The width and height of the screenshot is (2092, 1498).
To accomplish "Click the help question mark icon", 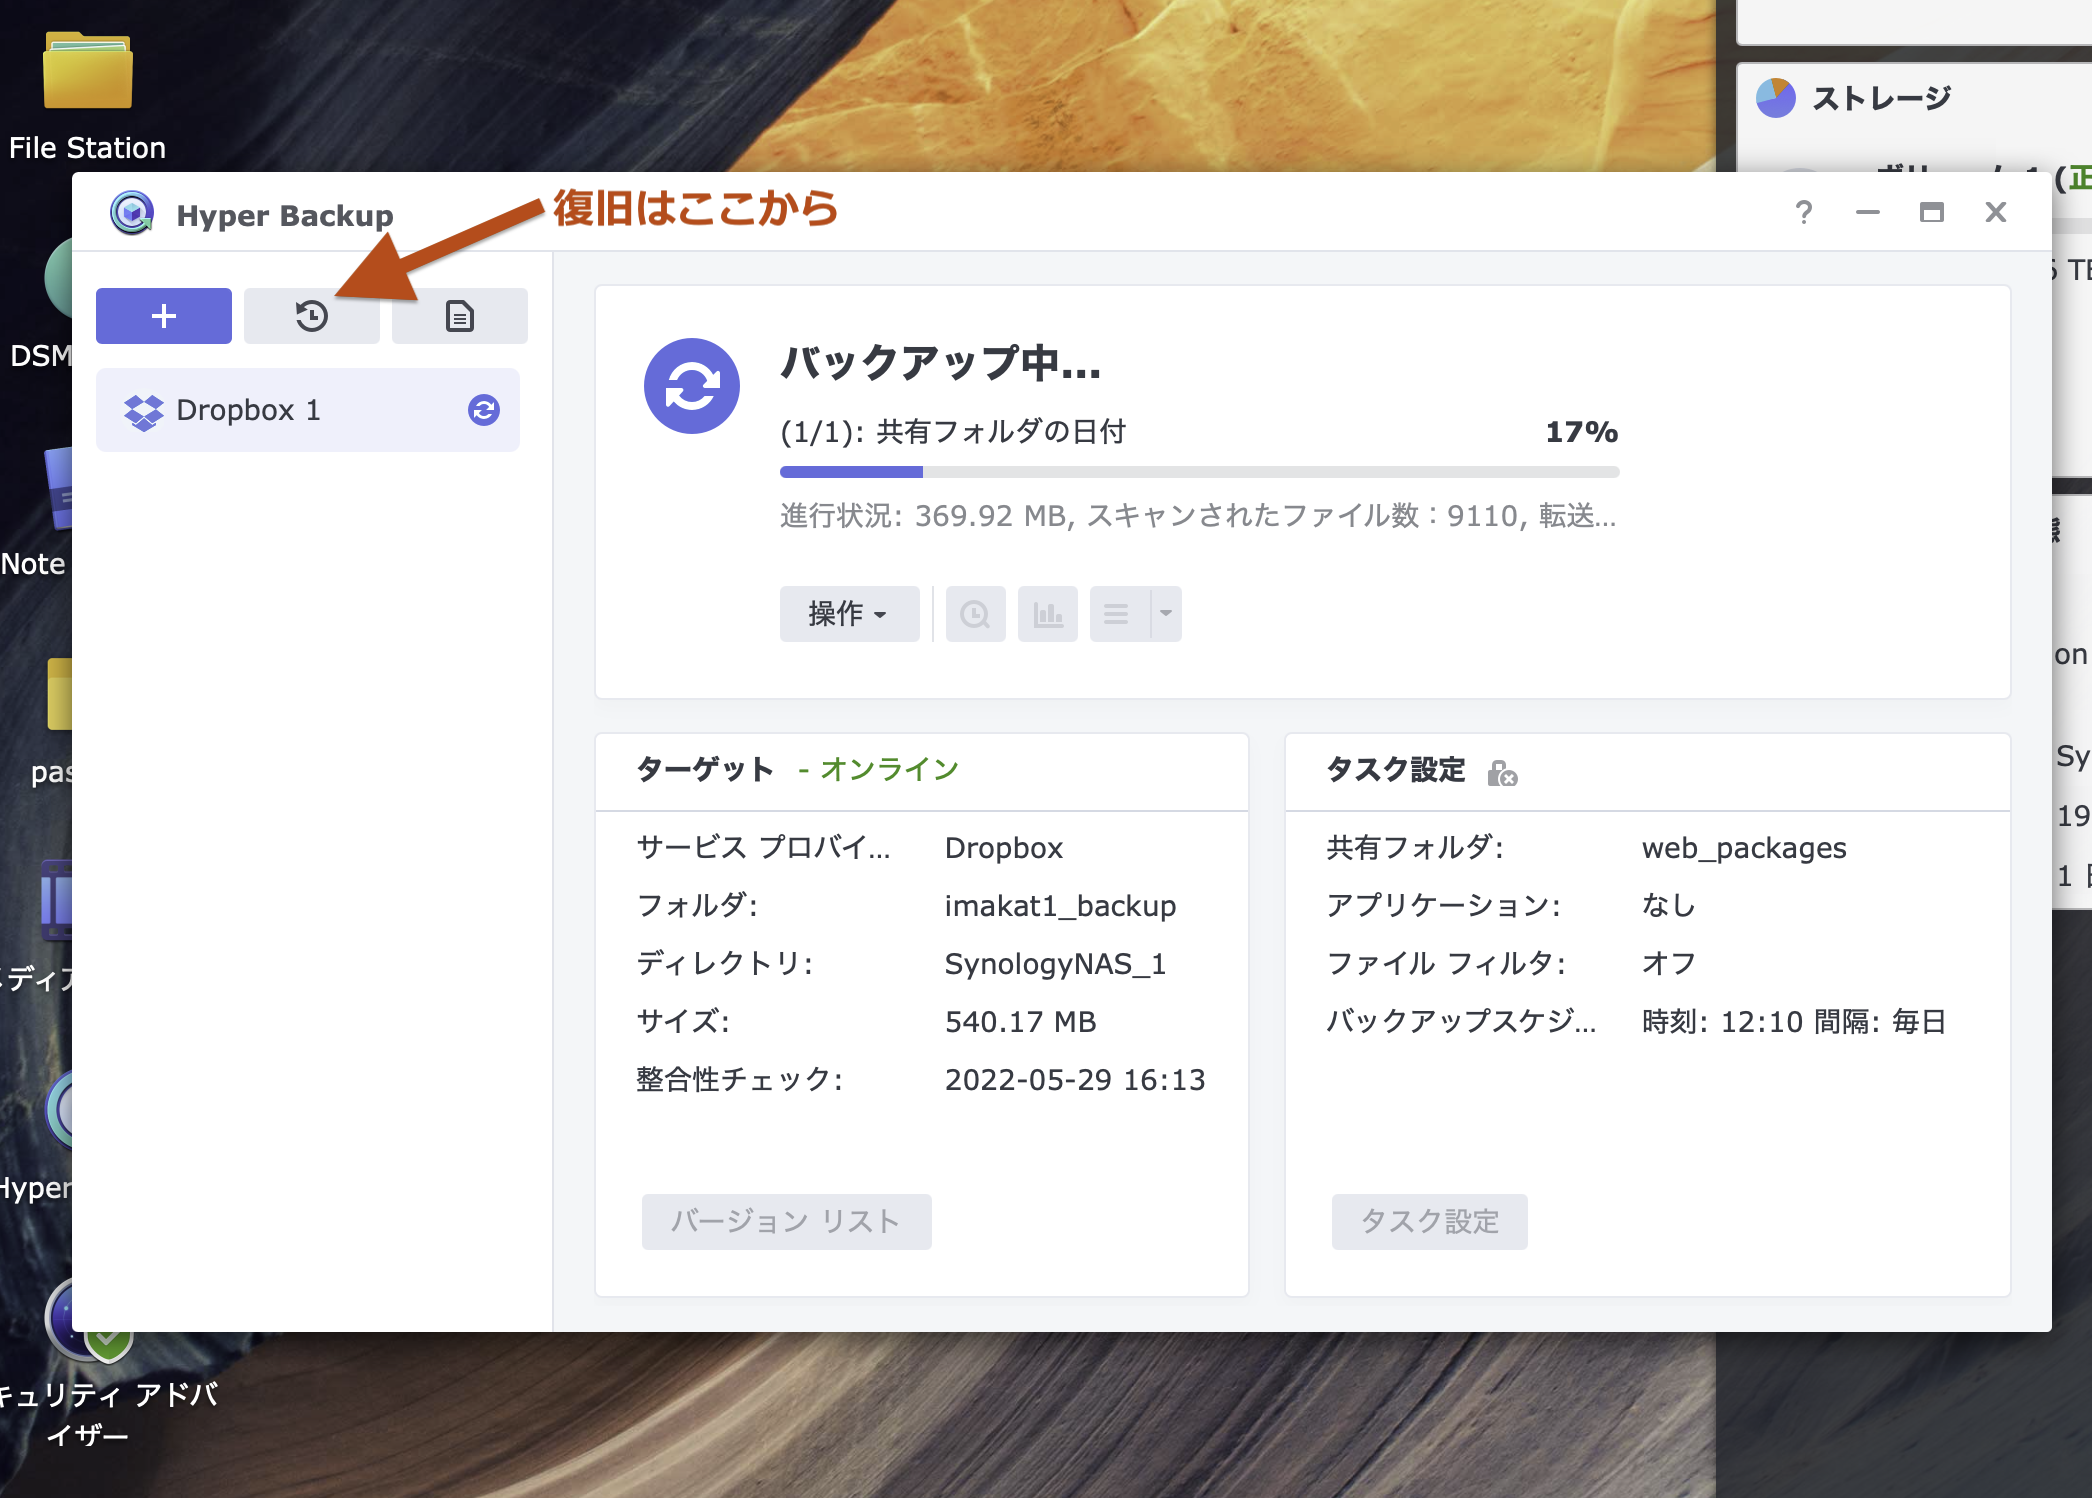I will [1803, 212].
